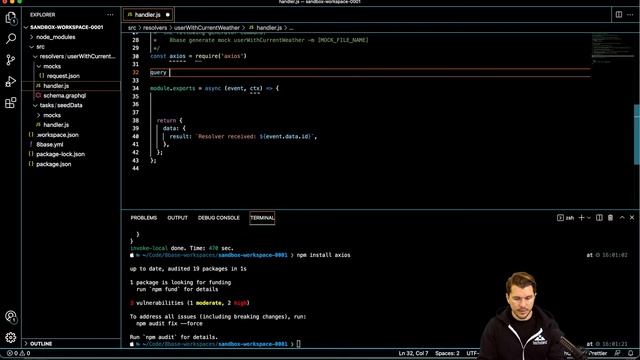The width and height of the screenshot is (640, 360).
Task: Open request.json in the explorer
Action: tap(63, 76)
